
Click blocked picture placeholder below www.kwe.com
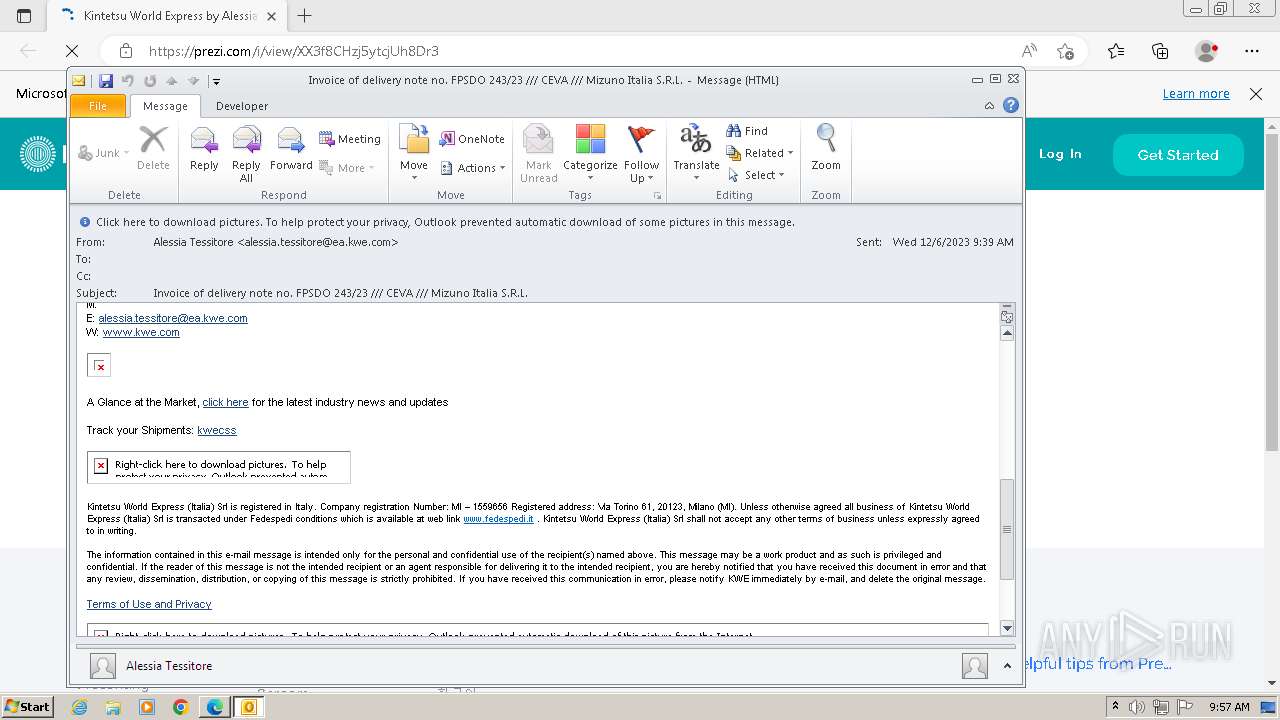point(99,366)
